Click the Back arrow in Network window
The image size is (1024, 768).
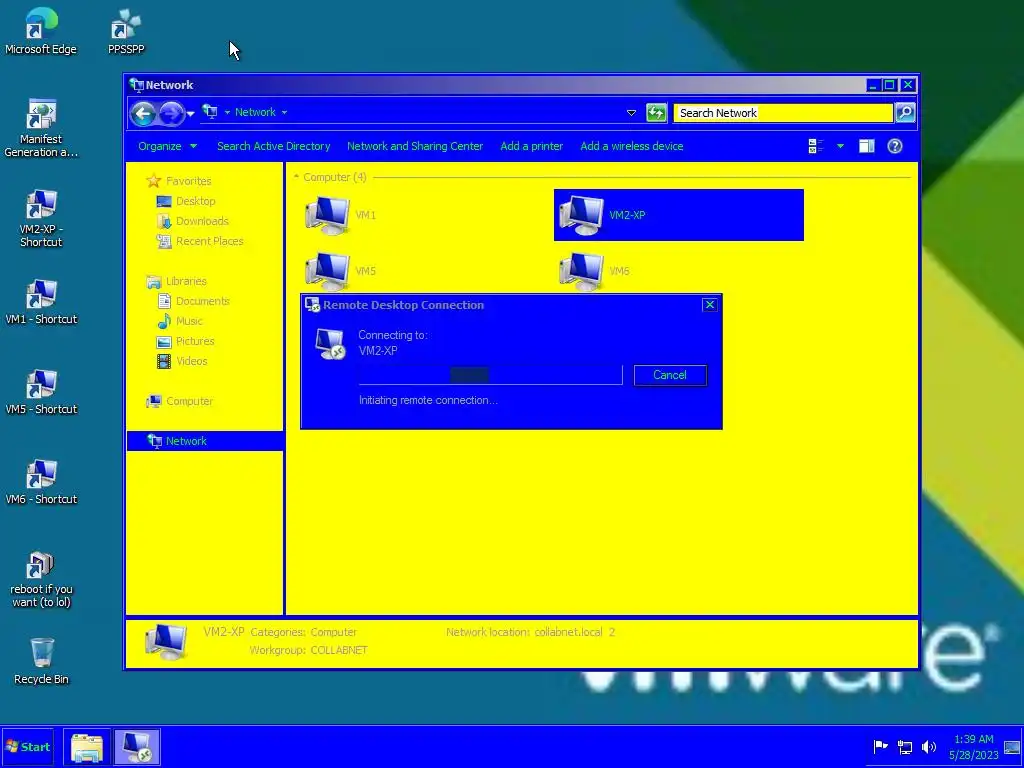(142, 113)
